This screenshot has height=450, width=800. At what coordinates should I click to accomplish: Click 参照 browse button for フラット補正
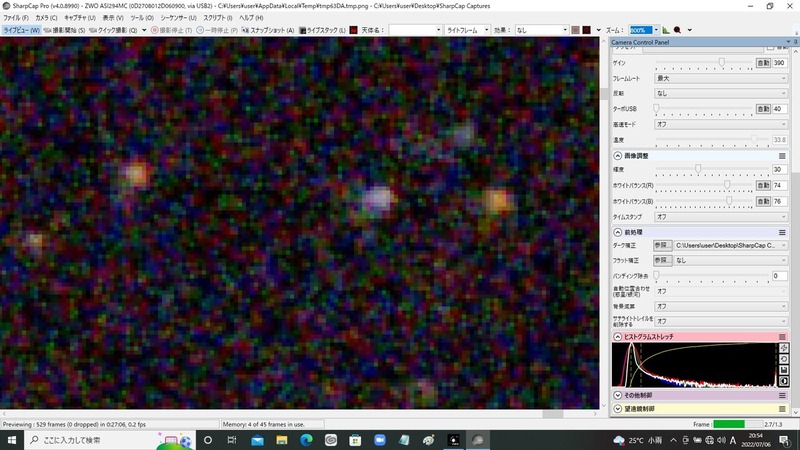[x=662, y=260]
